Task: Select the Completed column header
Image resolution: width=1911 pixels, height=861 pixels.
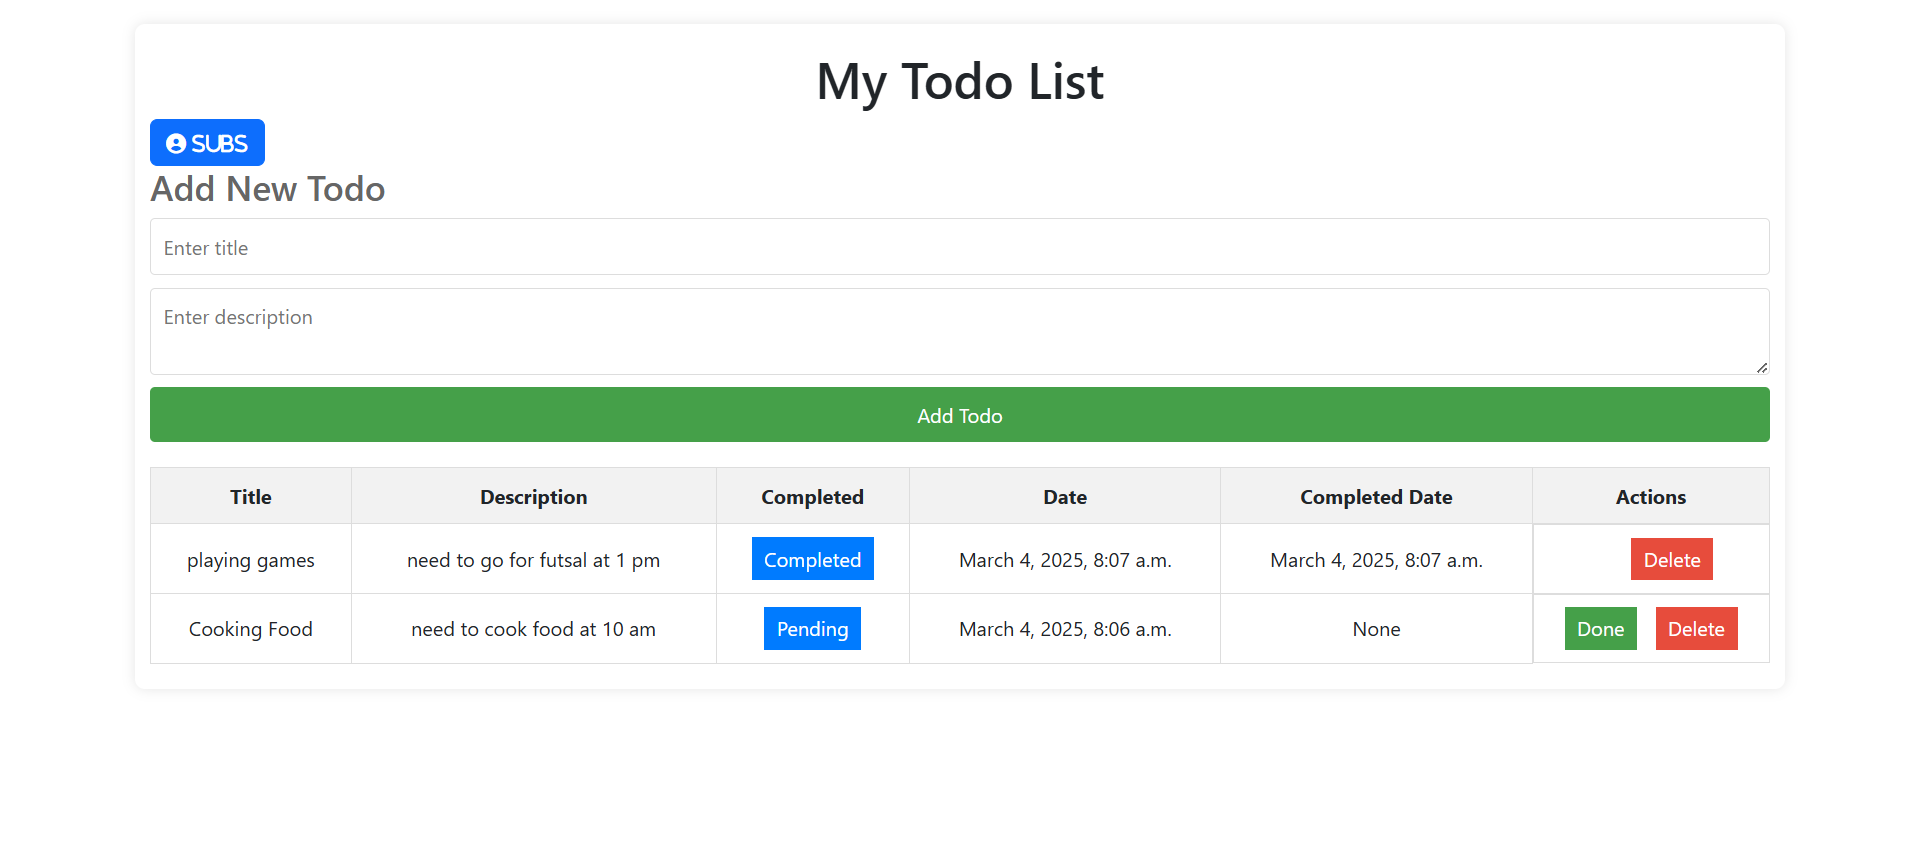Action: tap(812, 497)
